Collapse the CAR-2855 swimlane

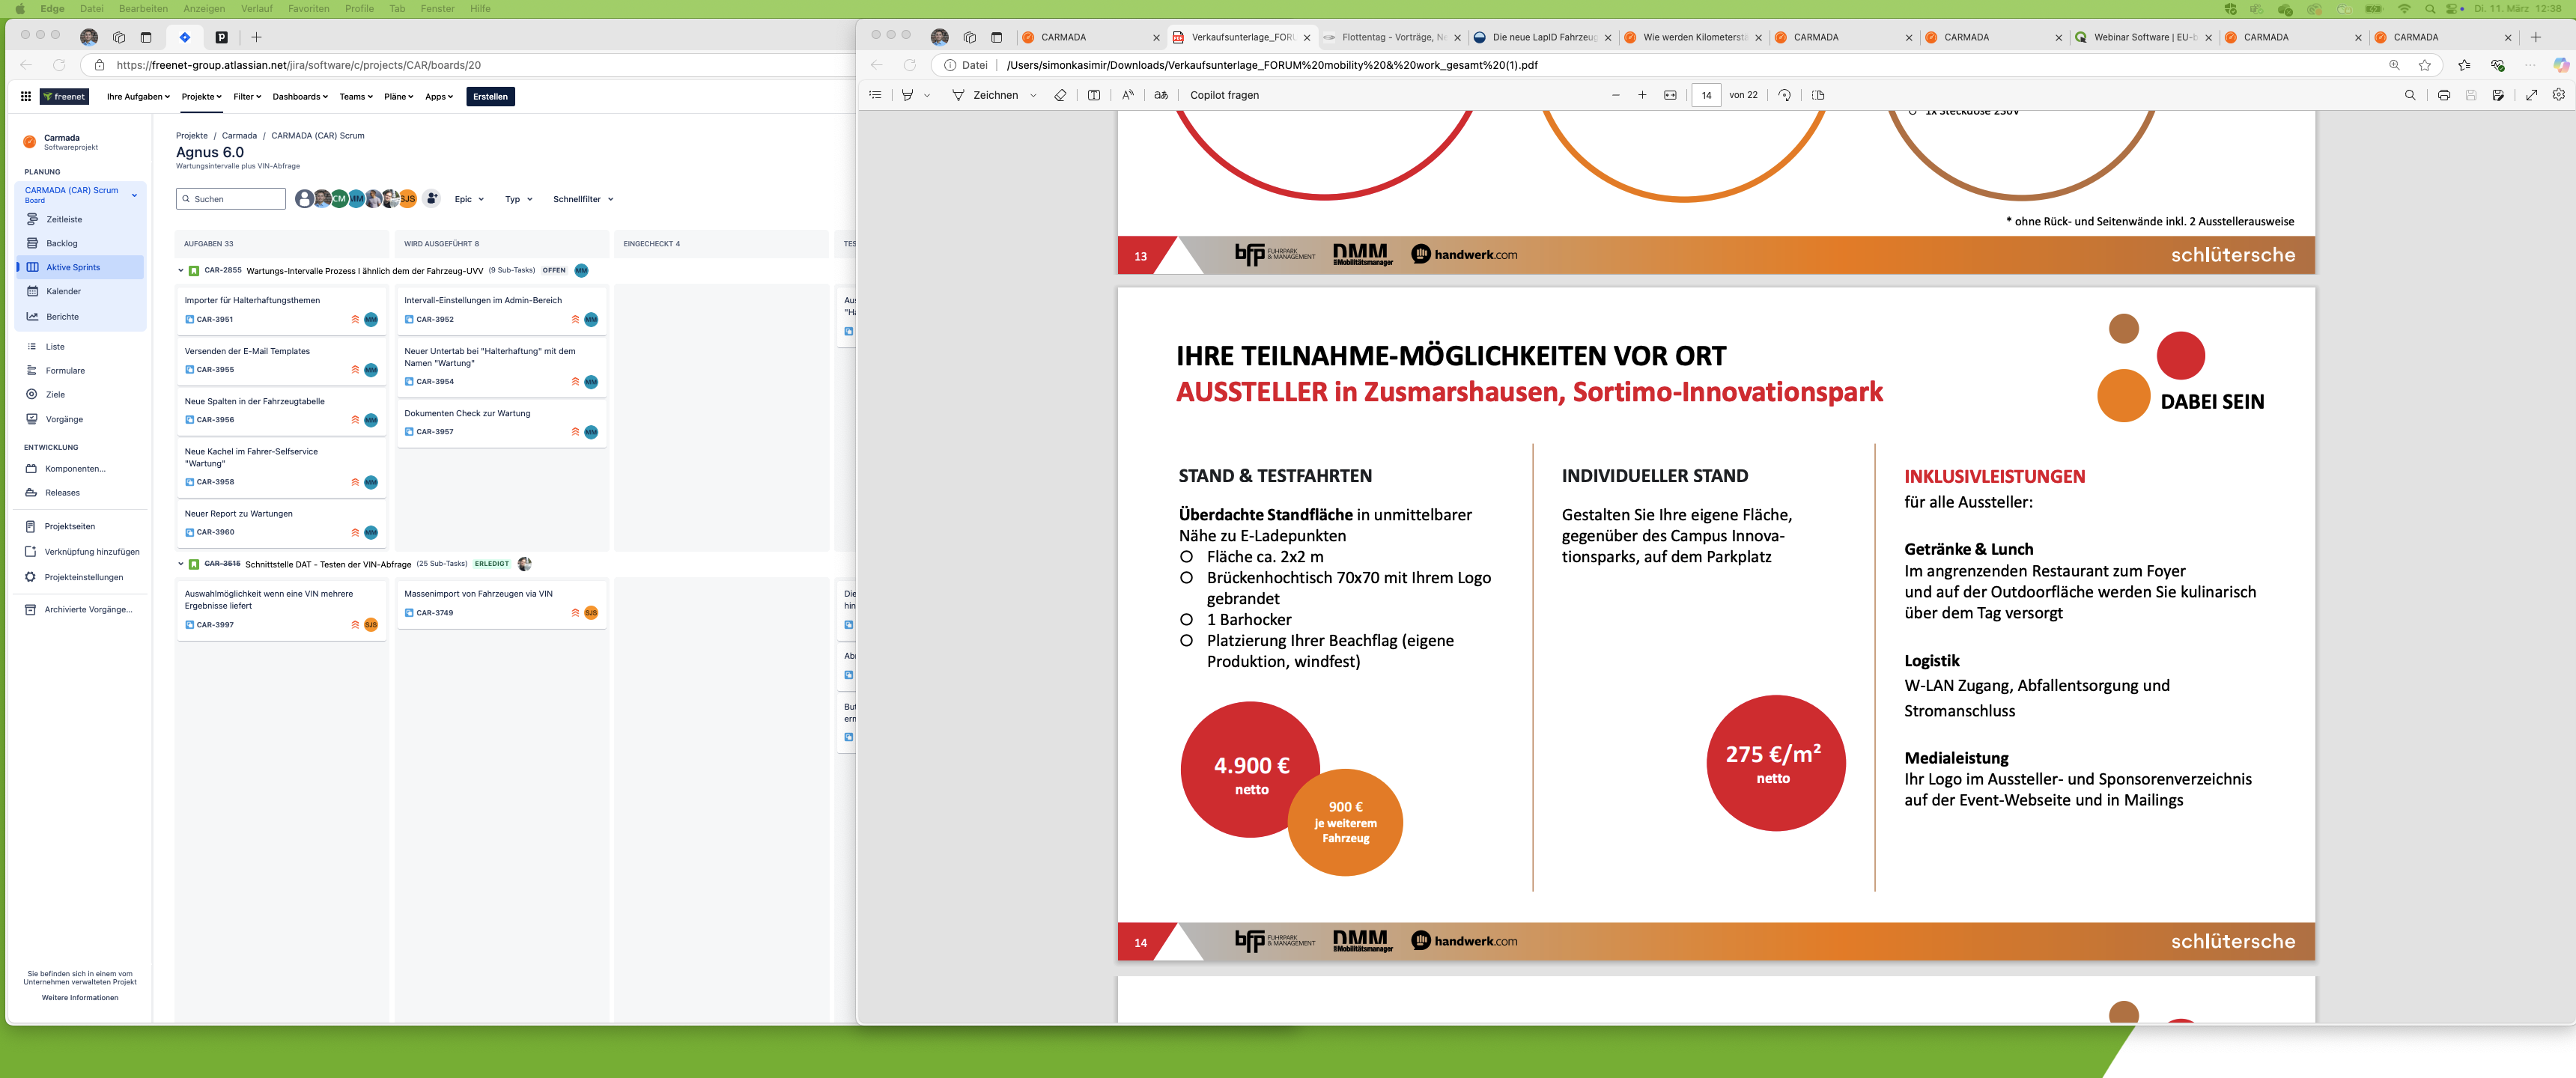pyautogui.click(x=181, y=270)
